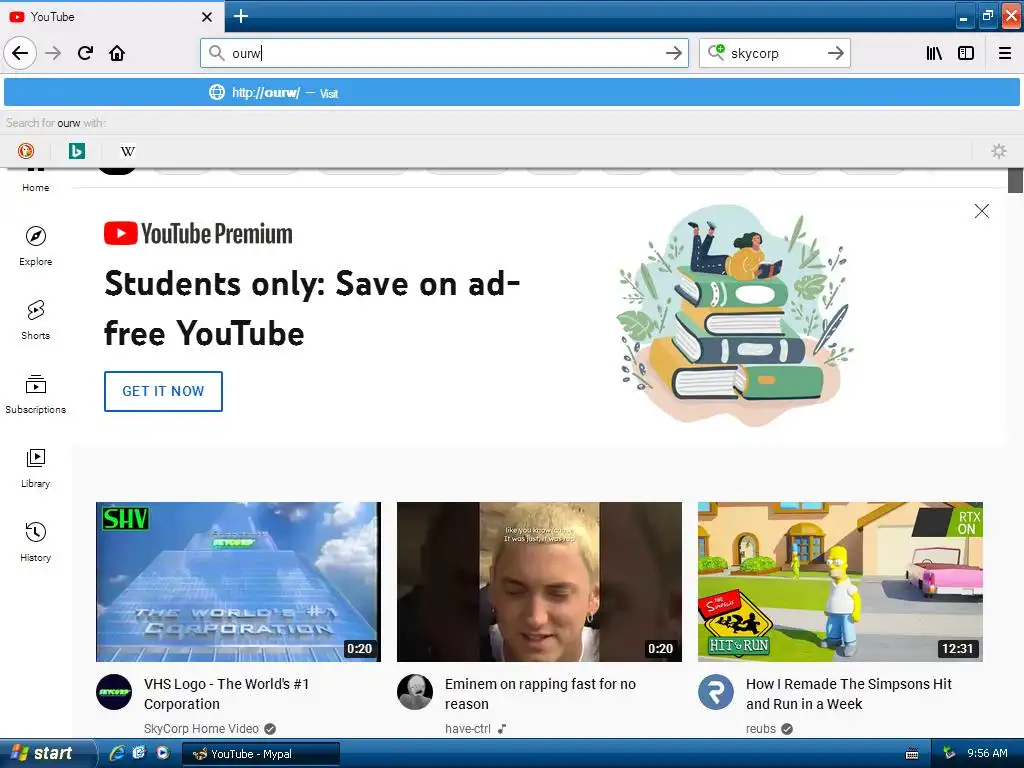Search with Wikipedia one-click engine

[127, 151]
